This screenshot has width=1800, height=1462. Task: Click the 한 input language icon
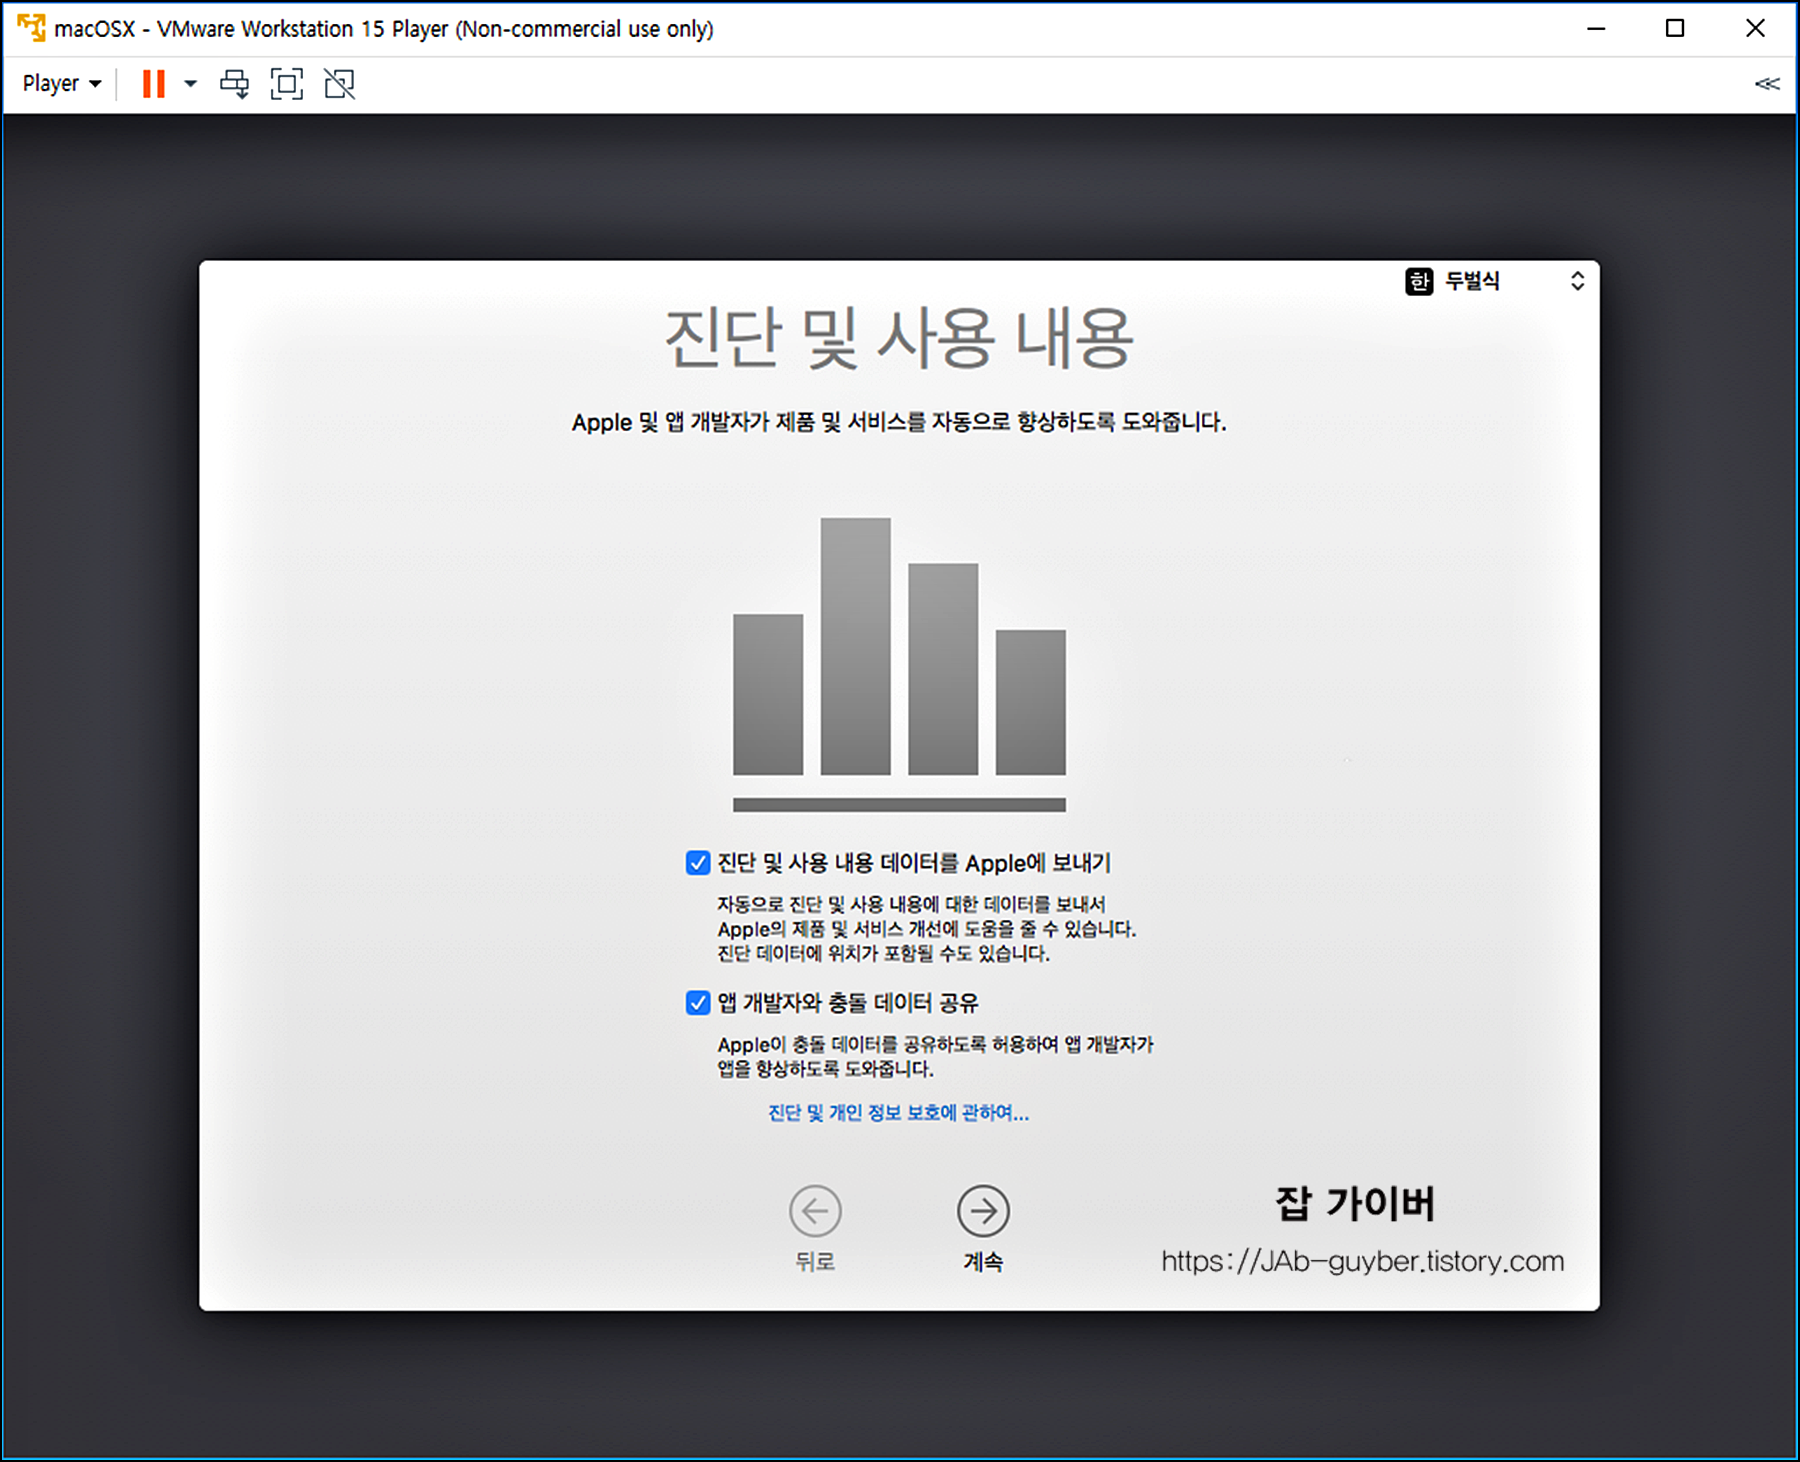click(1419, 281)
